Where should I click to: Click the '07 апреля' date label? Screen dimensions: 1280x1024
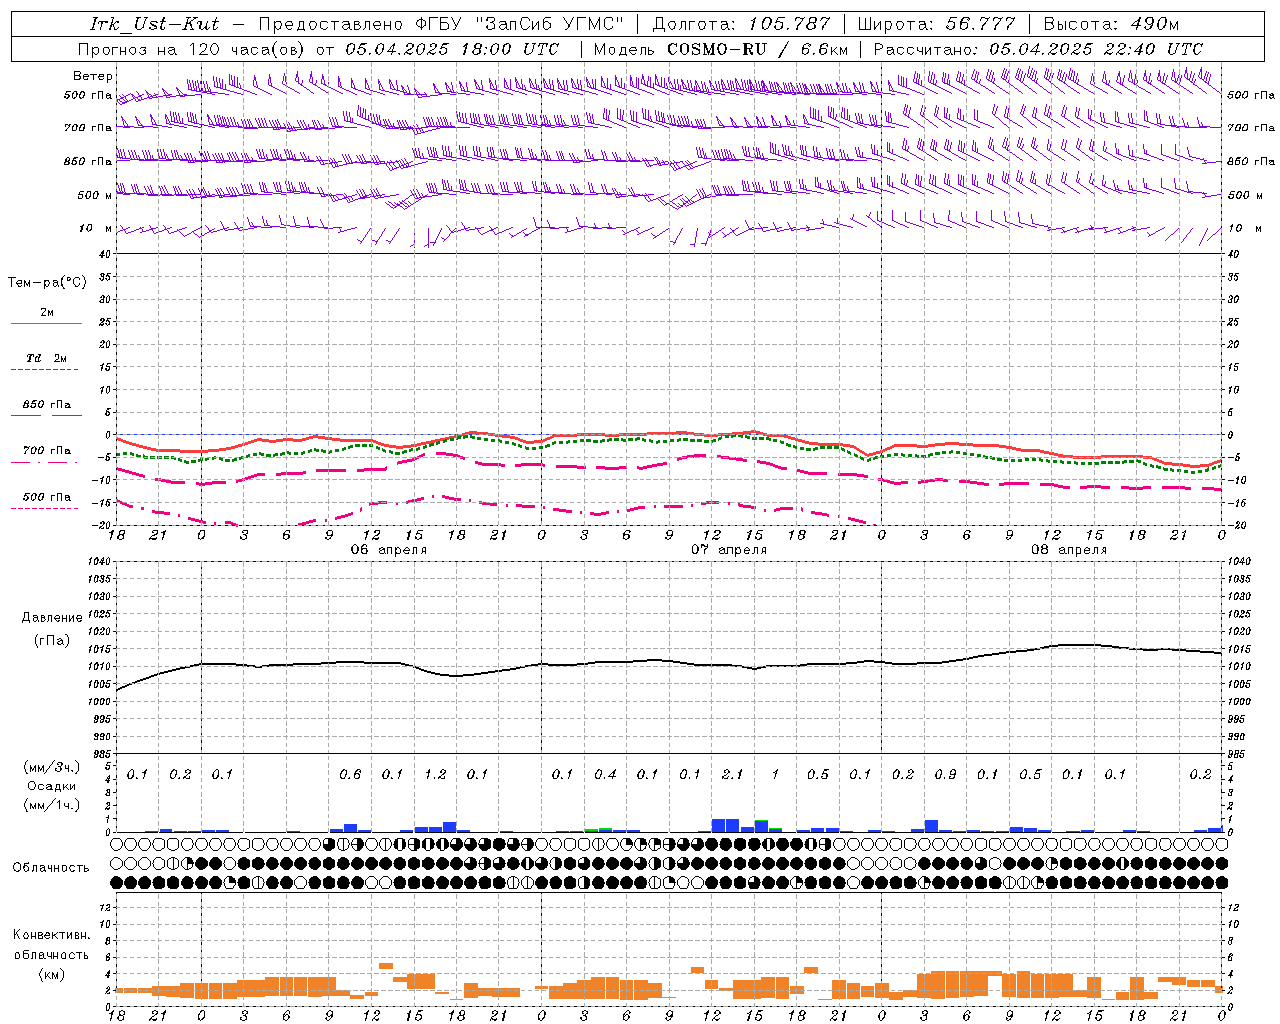[x=729, y=550]
